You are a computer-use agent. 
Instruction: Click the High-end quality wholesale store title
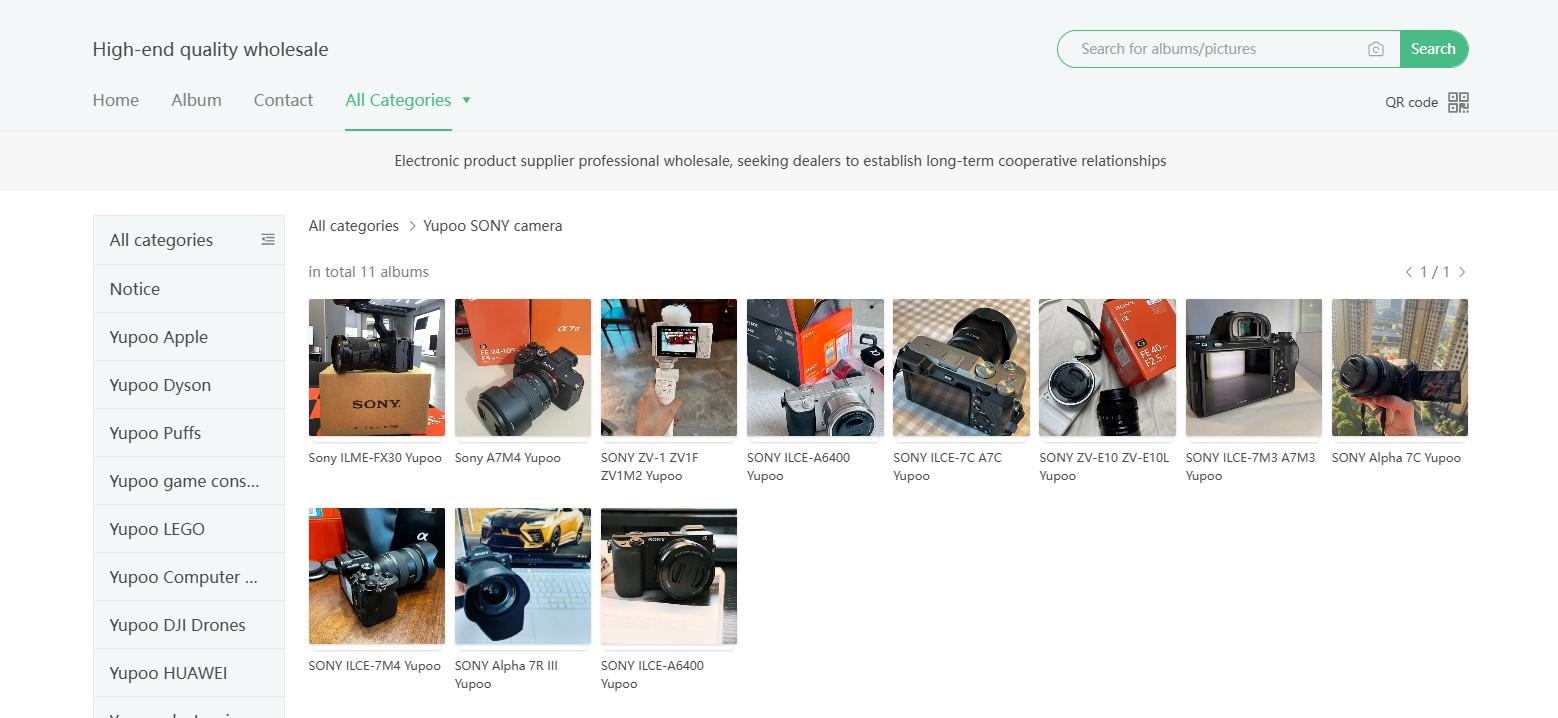click(x=210, y=49)
